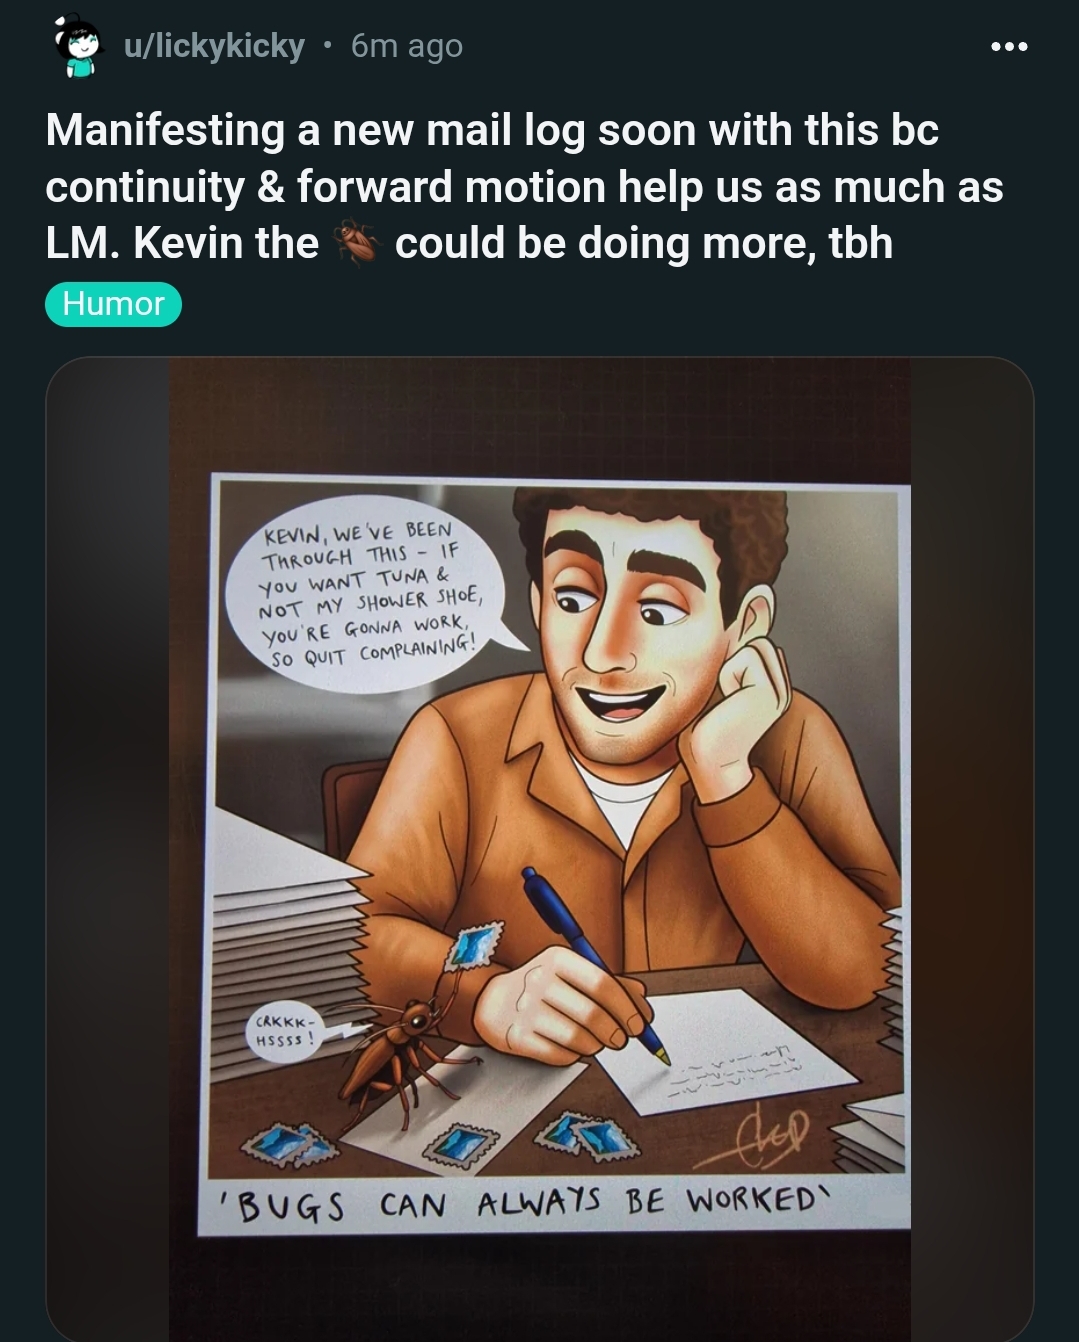
Task: Click the pair of stamps near the signature
Action: [587, 1135]
